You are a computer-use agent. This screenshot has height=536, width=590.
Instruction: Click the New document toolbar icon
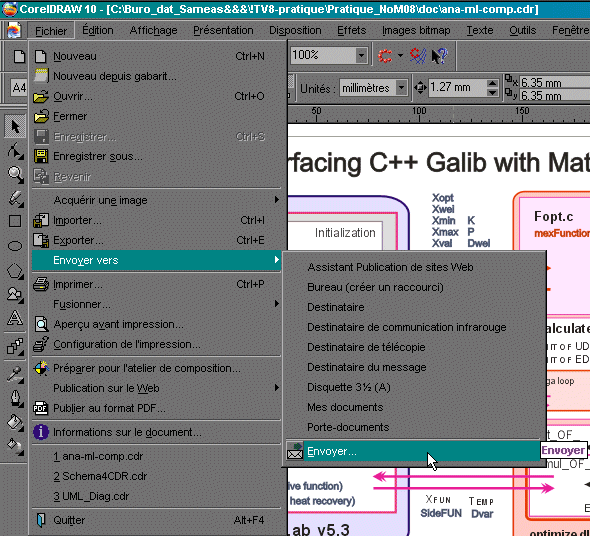19,56
